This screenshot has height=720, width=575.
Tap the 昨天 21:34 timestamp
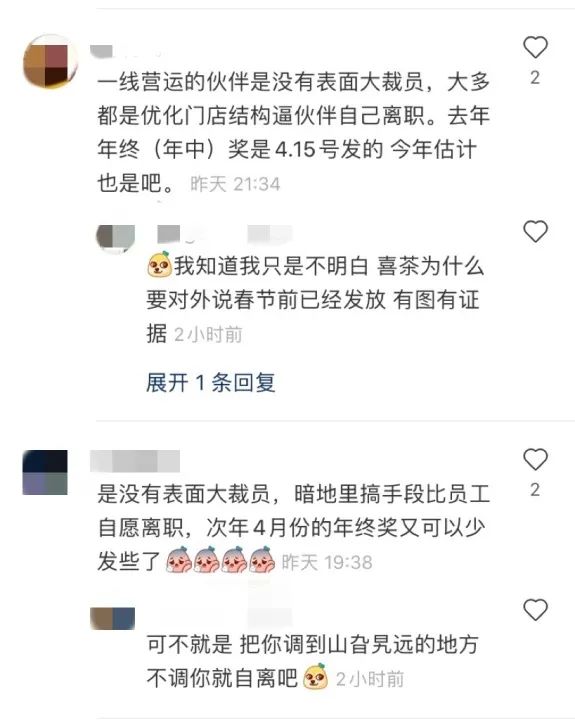tap(235, 185)
